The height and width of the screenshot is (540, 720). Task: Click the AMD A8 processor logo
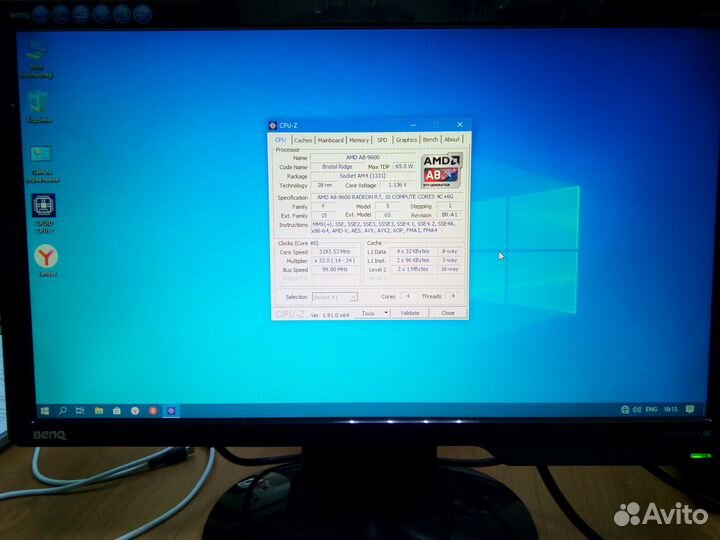click(x=441, y=170)
